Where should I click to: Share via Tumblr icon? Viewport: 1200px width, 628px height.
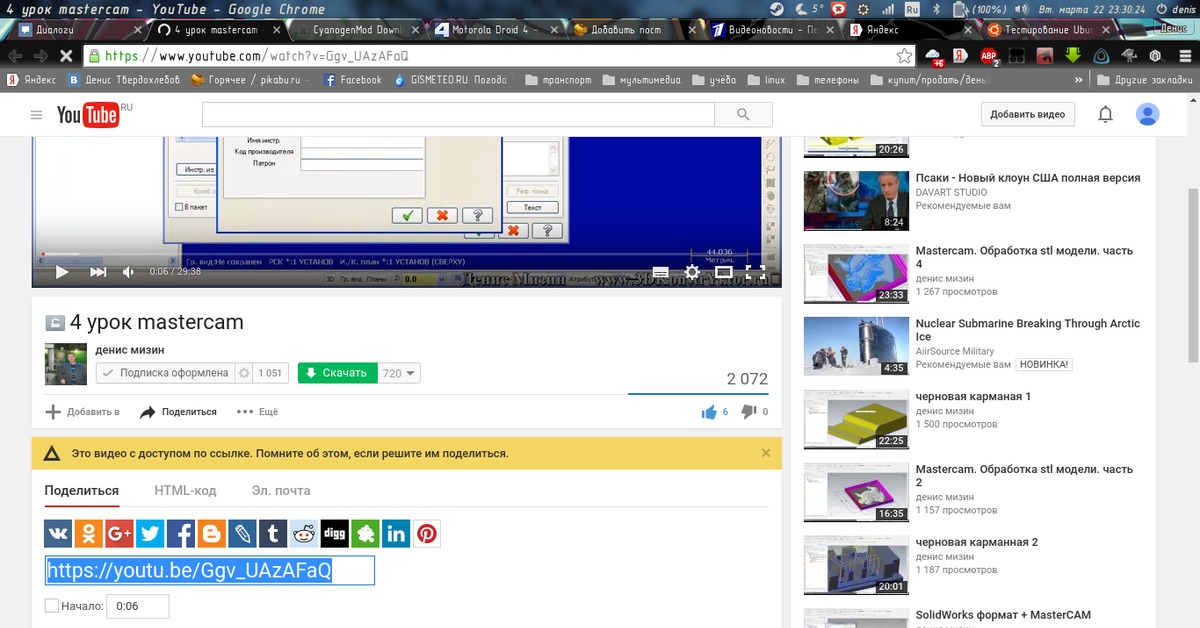[273, 534]
